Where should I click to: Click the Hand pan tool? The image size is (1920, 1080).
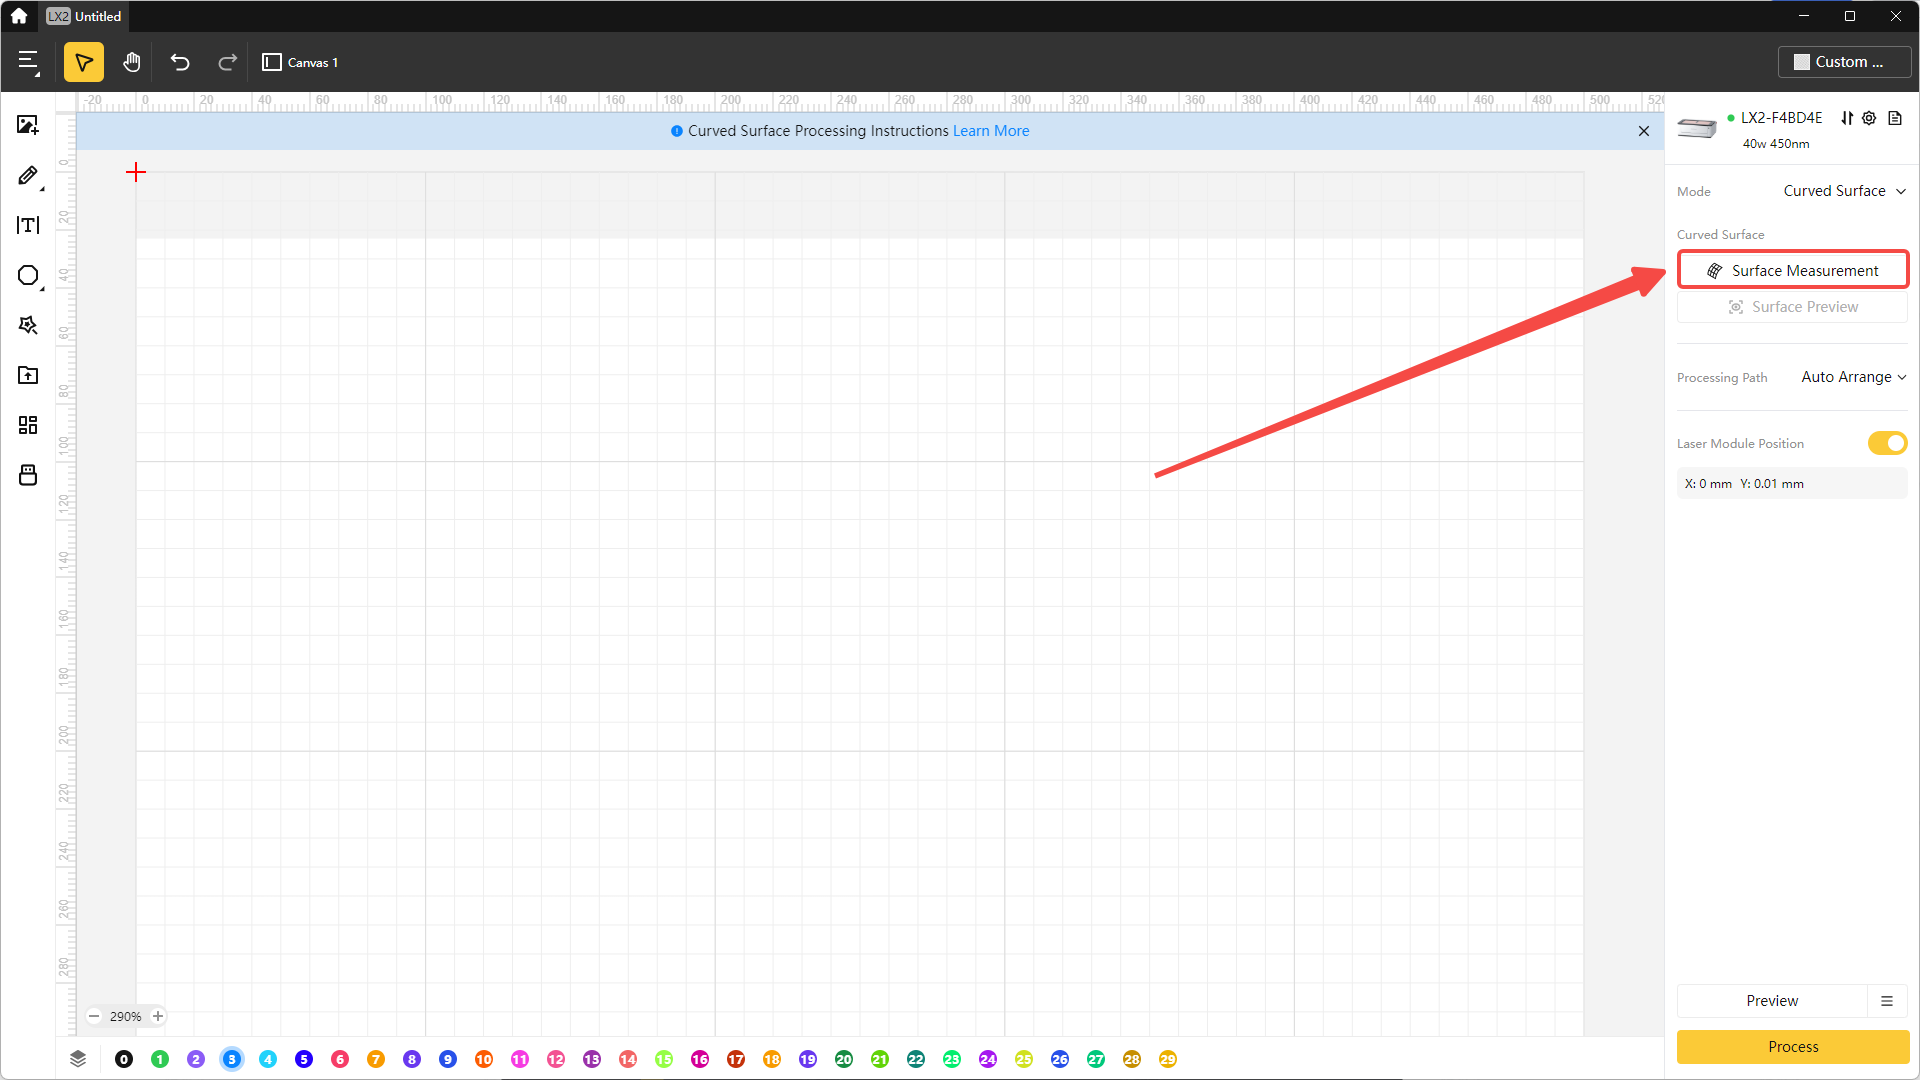(131, 62)
